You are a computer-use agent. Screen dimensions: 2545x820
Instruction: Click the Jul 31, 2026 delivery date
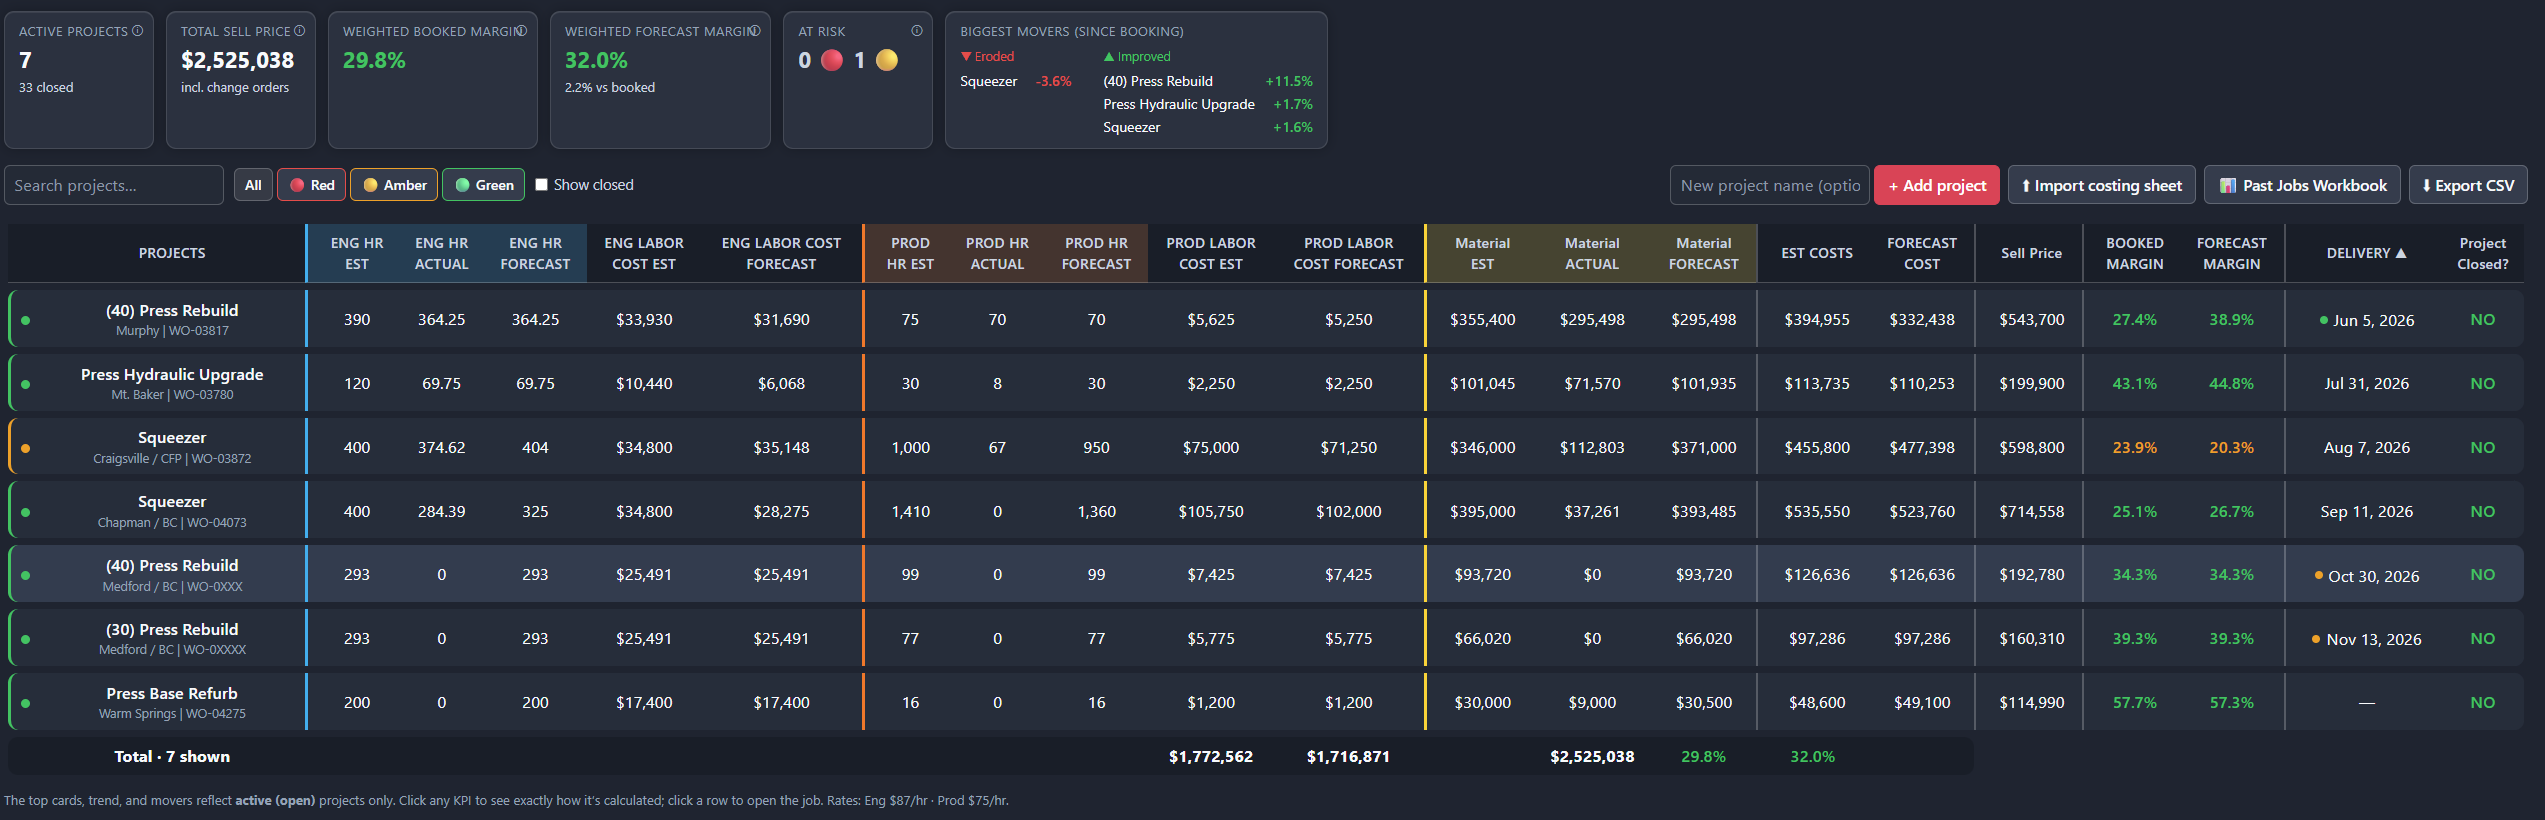click(2366, 383)
